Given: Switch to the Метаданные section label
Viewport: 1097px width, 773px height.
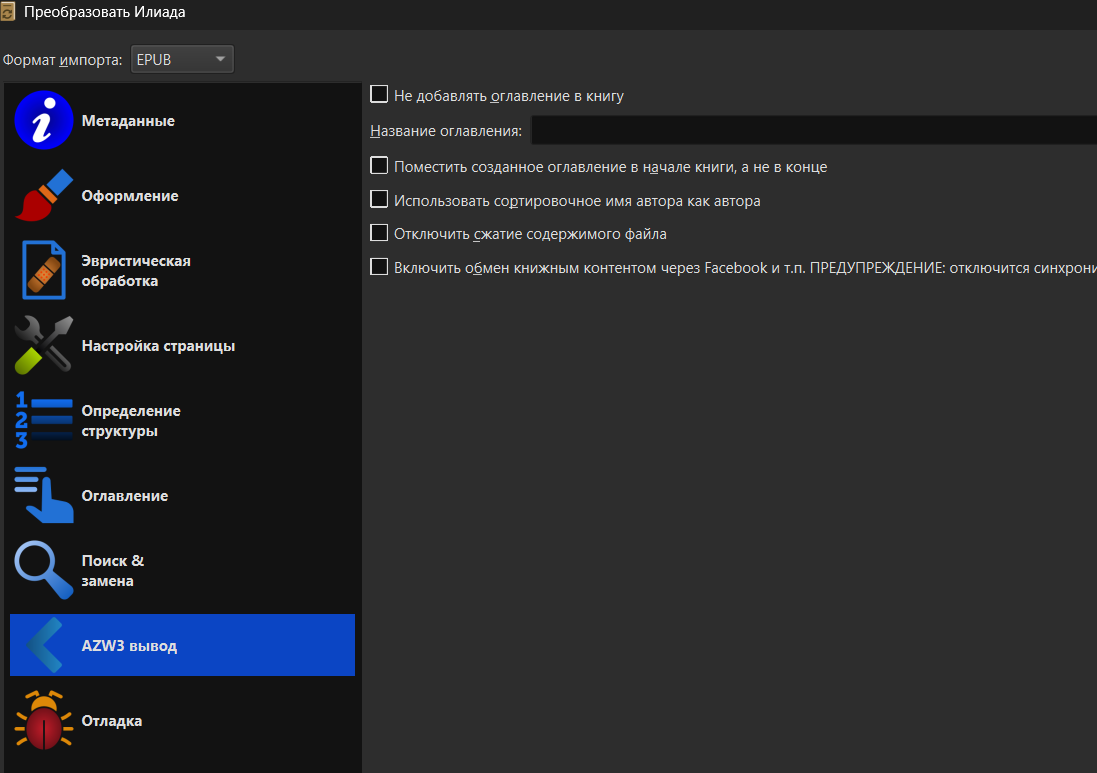Looking at the screenshot, I should pyautogui.click(x=128, y=121).
